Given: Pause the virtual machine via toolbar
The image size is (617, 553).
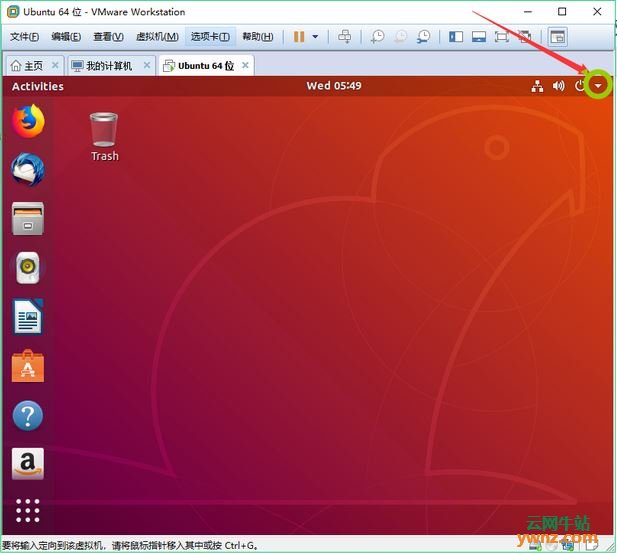Looking at the screenshot, I should coord(298,37).
